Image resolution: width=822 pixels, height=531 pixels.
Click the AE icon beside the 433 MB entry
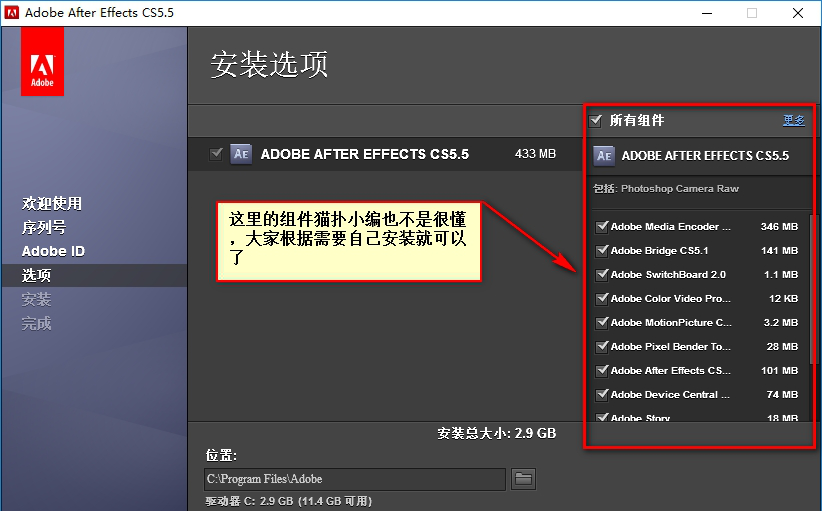pyautogui.click(x=241, y=154)
